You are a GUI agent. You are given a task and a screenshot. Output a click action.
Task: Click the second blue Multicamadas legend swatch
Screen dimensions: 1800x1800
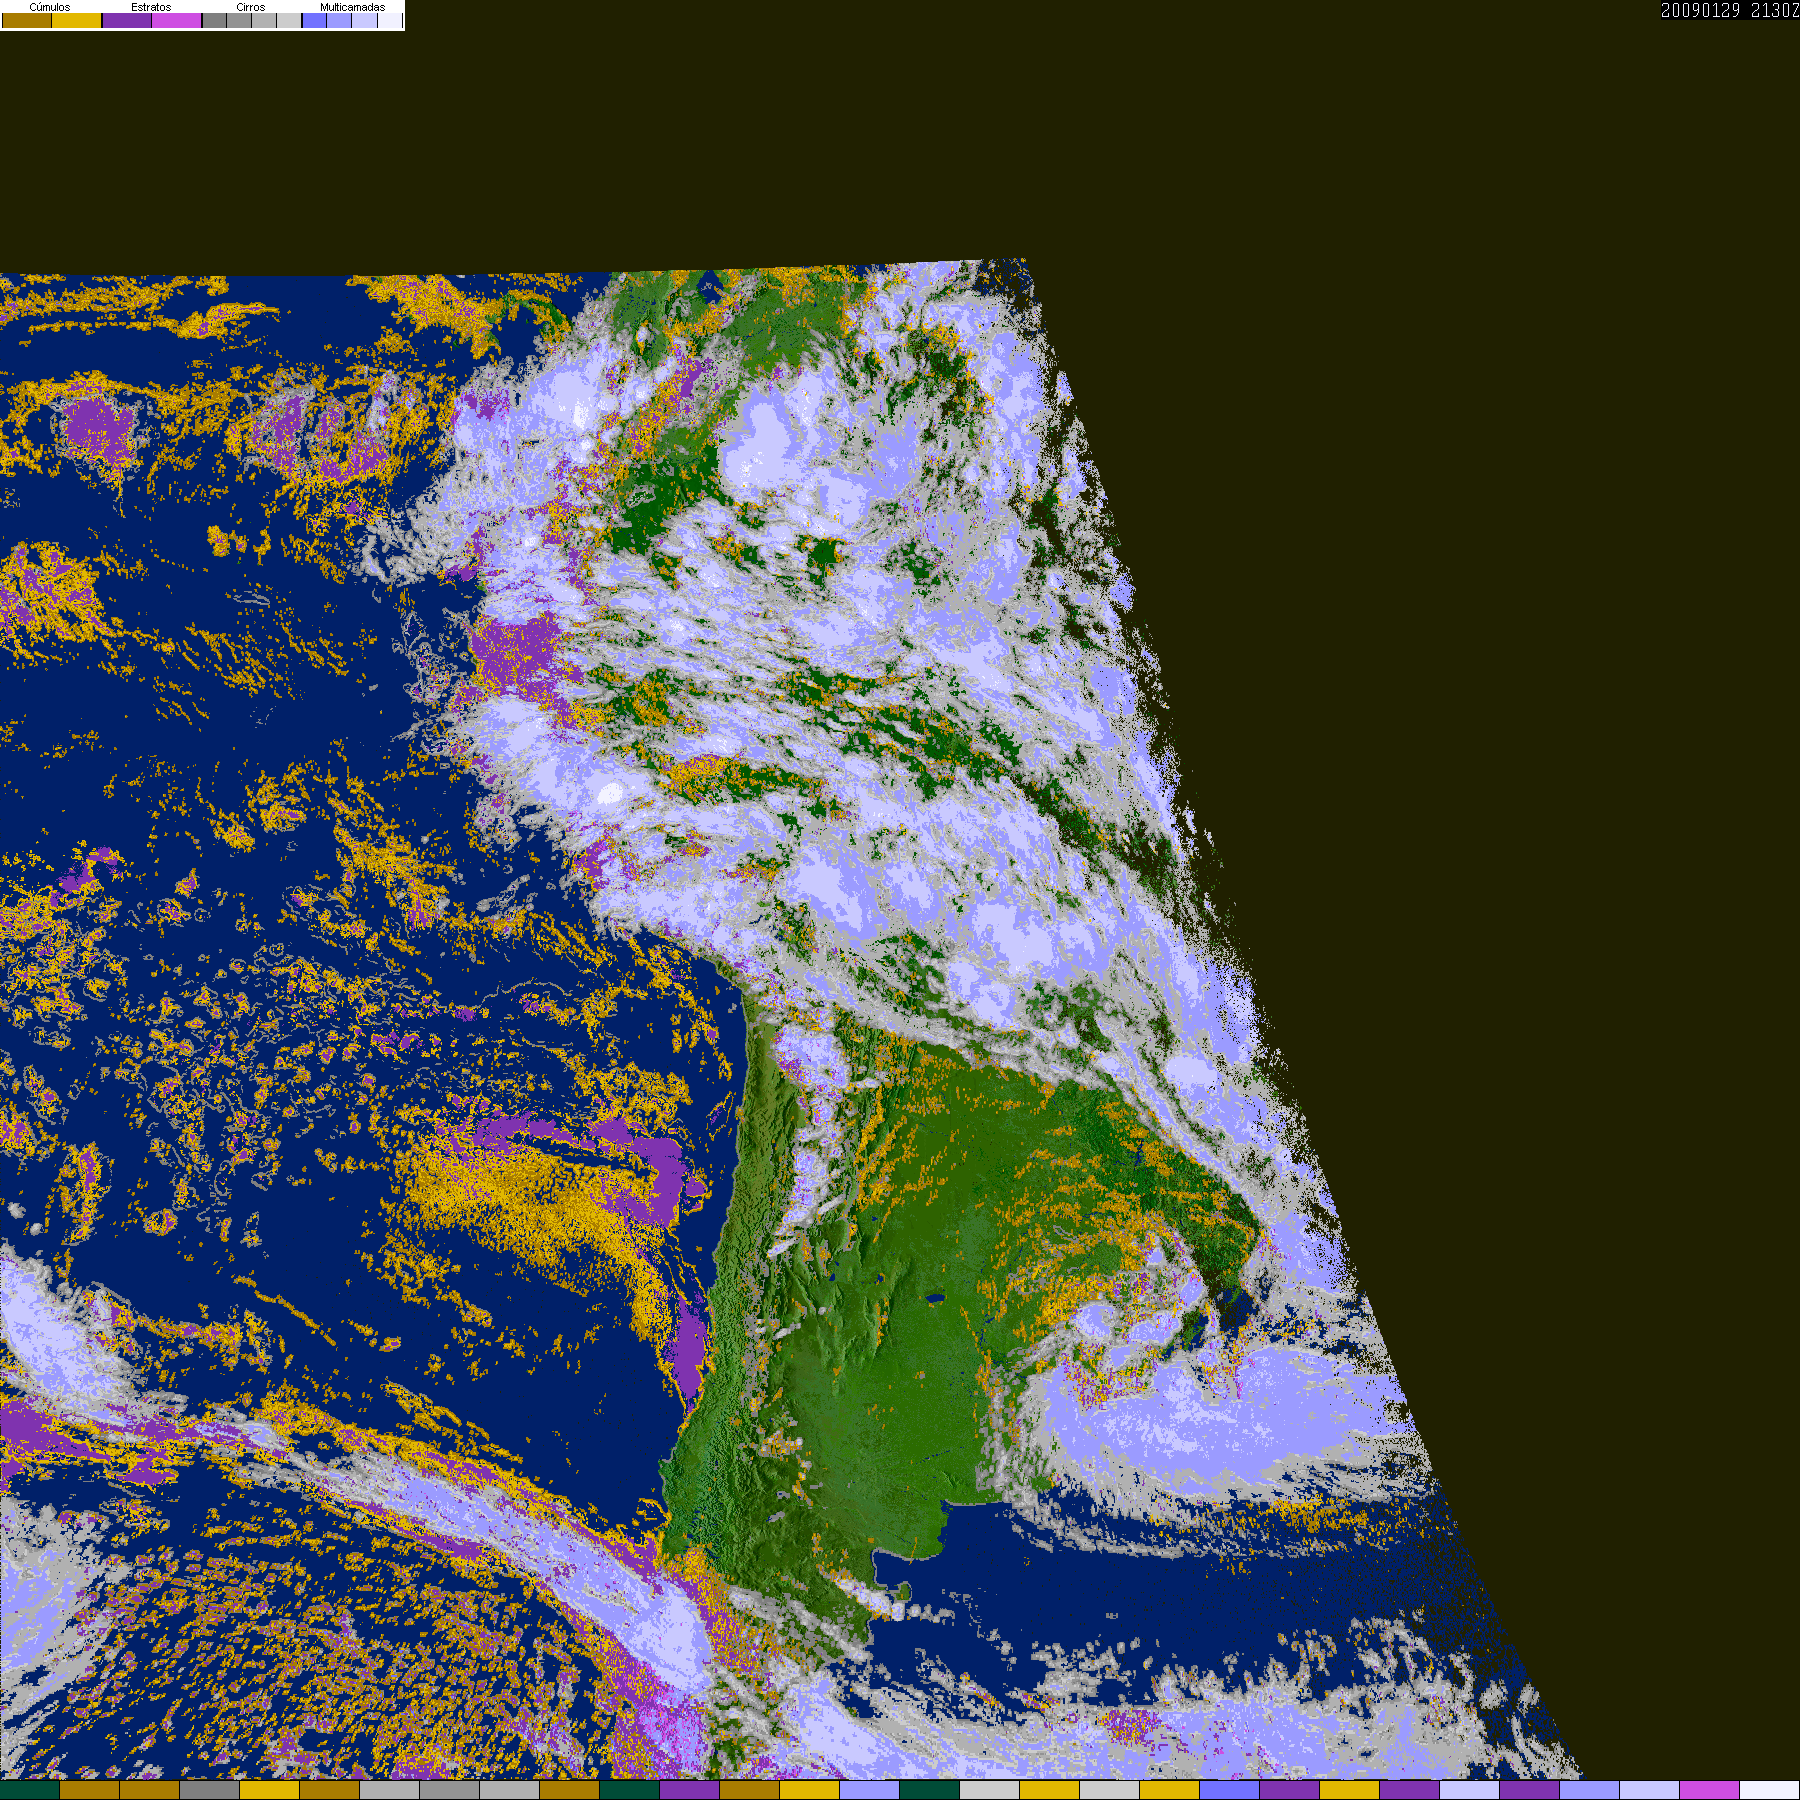click(339, 20)
